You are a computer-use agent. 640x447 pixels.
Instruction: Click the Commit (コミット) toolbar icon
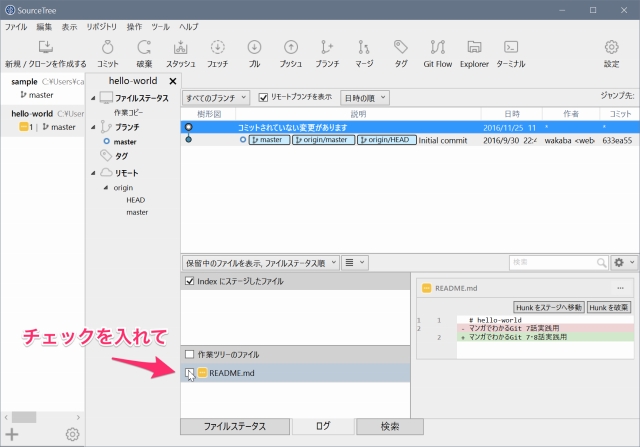108,53
